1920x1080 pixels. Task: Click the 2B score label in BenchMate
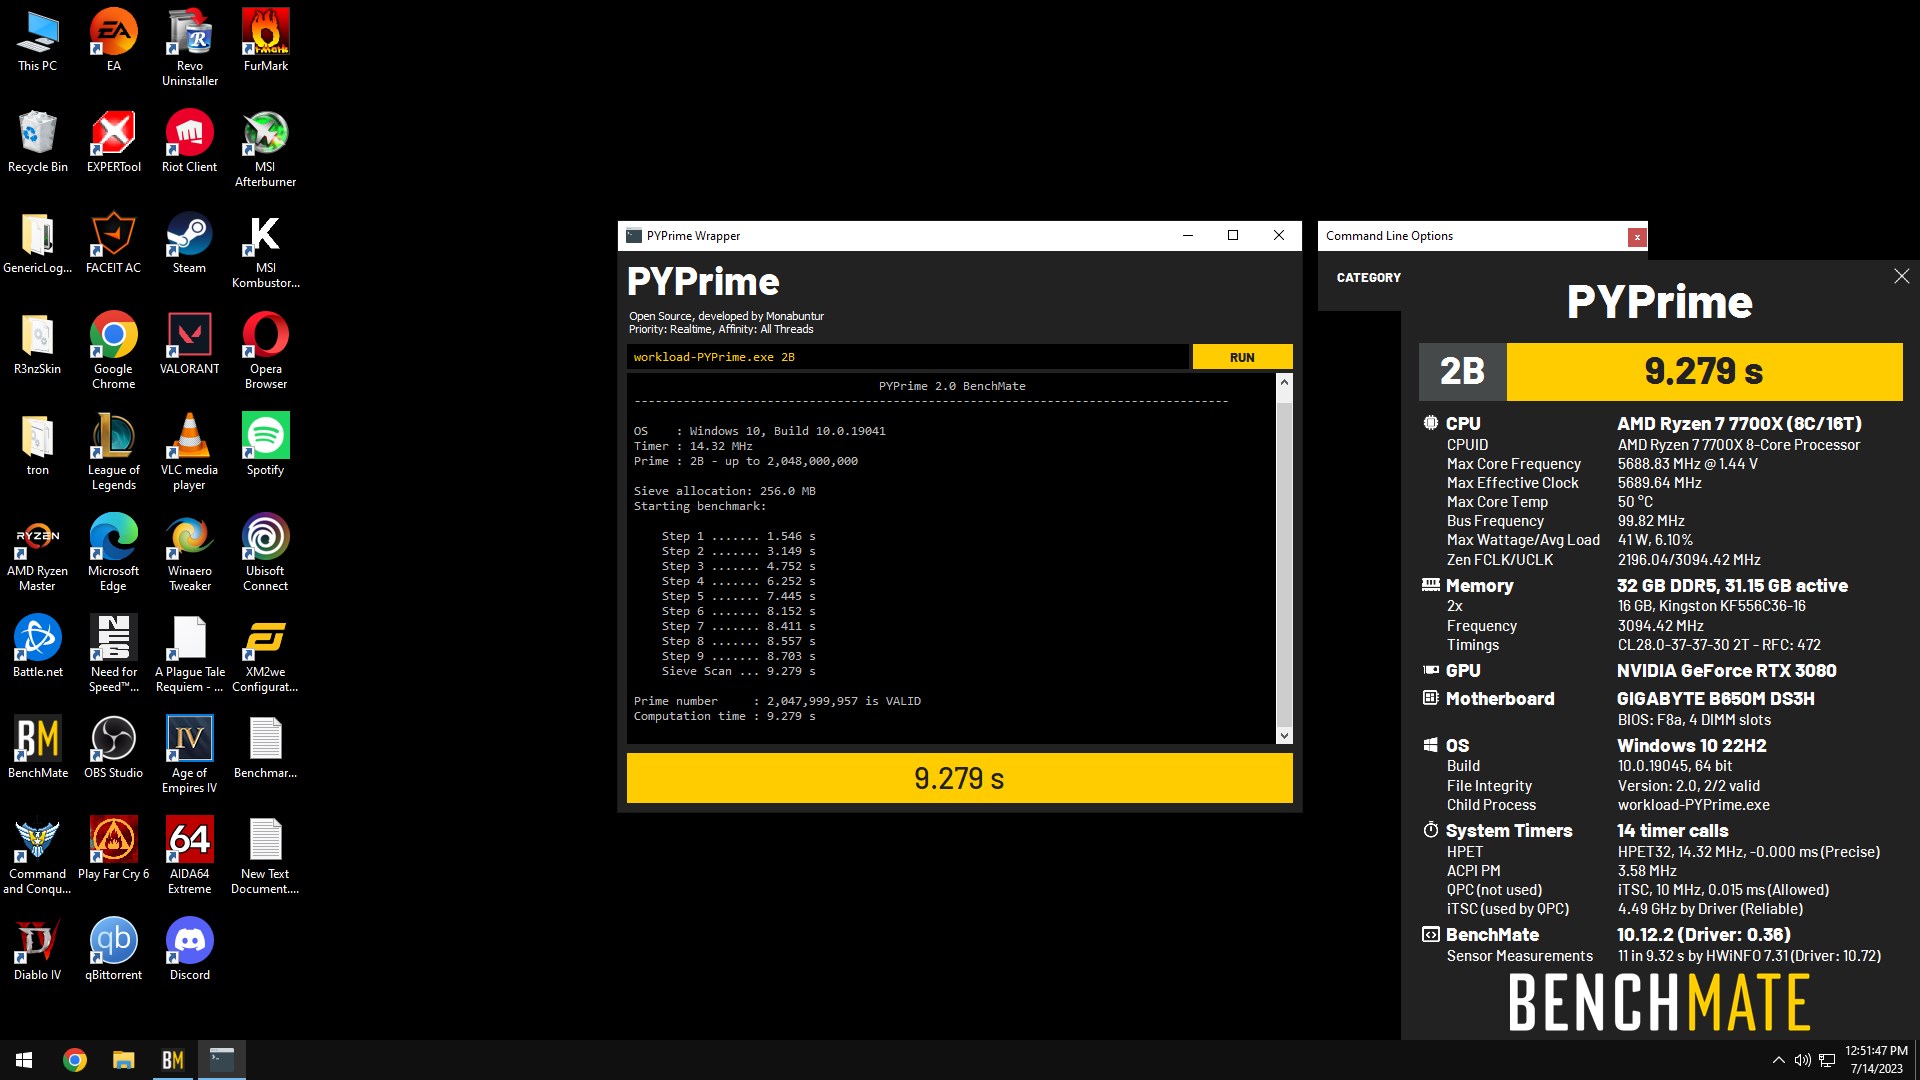(x=1462, y=371)
